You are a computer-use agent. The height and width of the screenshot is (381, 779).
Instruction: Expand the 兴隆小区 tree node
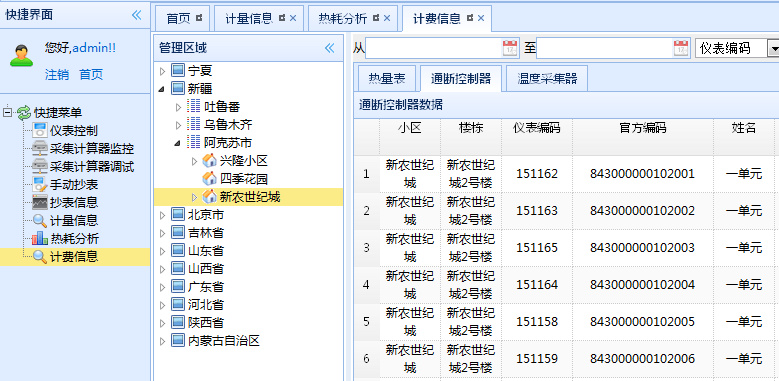[x=194, y=161]
